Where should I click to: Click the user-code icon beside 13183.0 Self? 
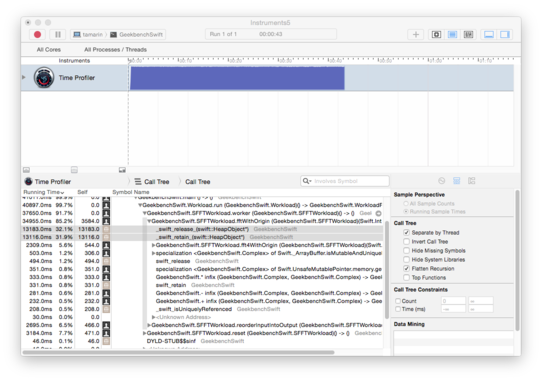point(106,229)
